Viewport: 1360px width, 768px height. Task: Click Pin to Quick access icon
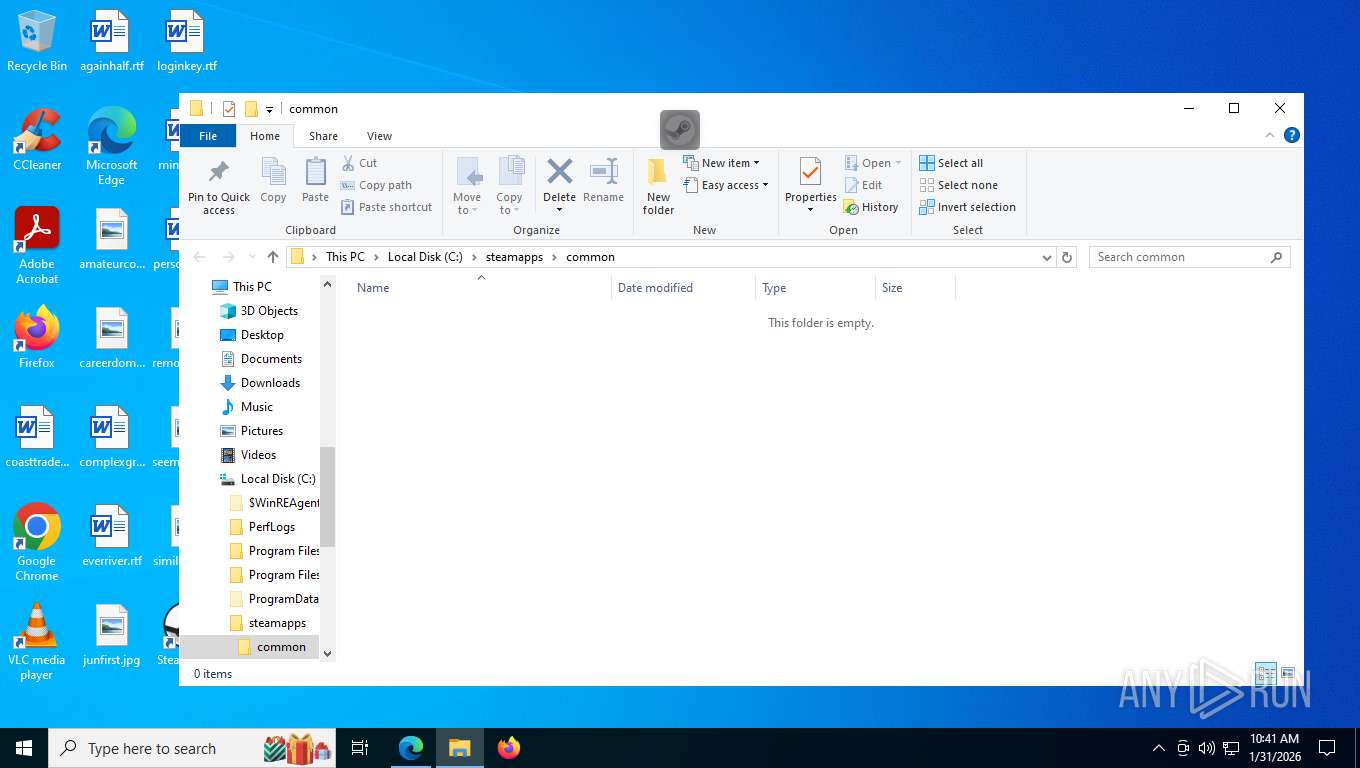[x=219, y=172]
